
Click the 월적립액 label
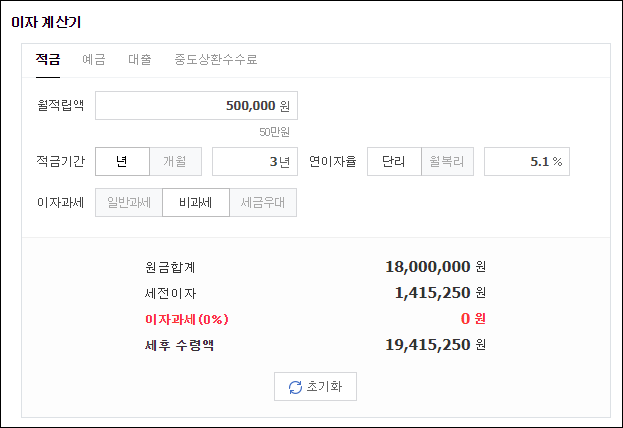(x=60, y=105)
